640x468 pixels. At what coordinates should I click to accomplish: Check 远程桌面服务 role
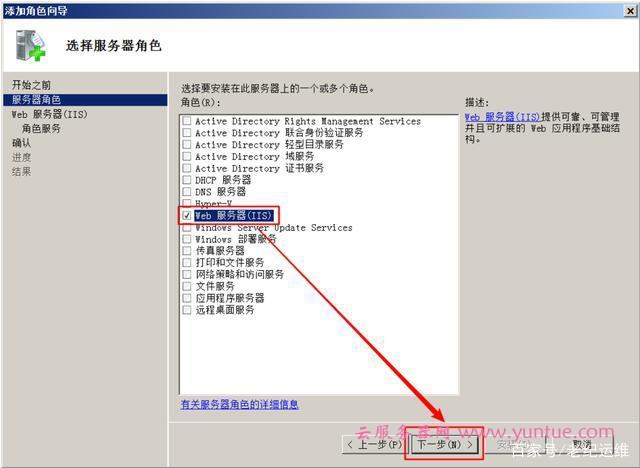click(x=187, y=310)
